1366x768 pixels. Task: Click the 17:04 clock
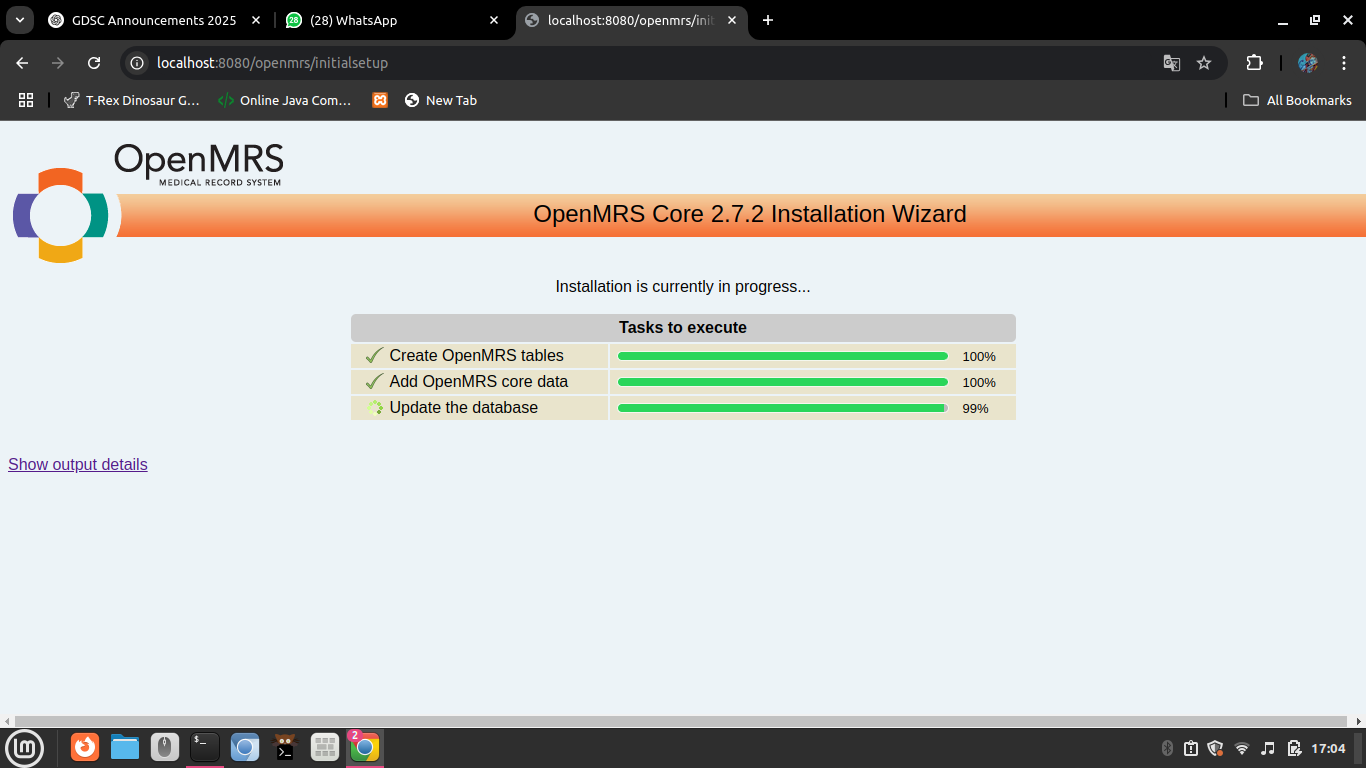click(x=1328, y=748)
